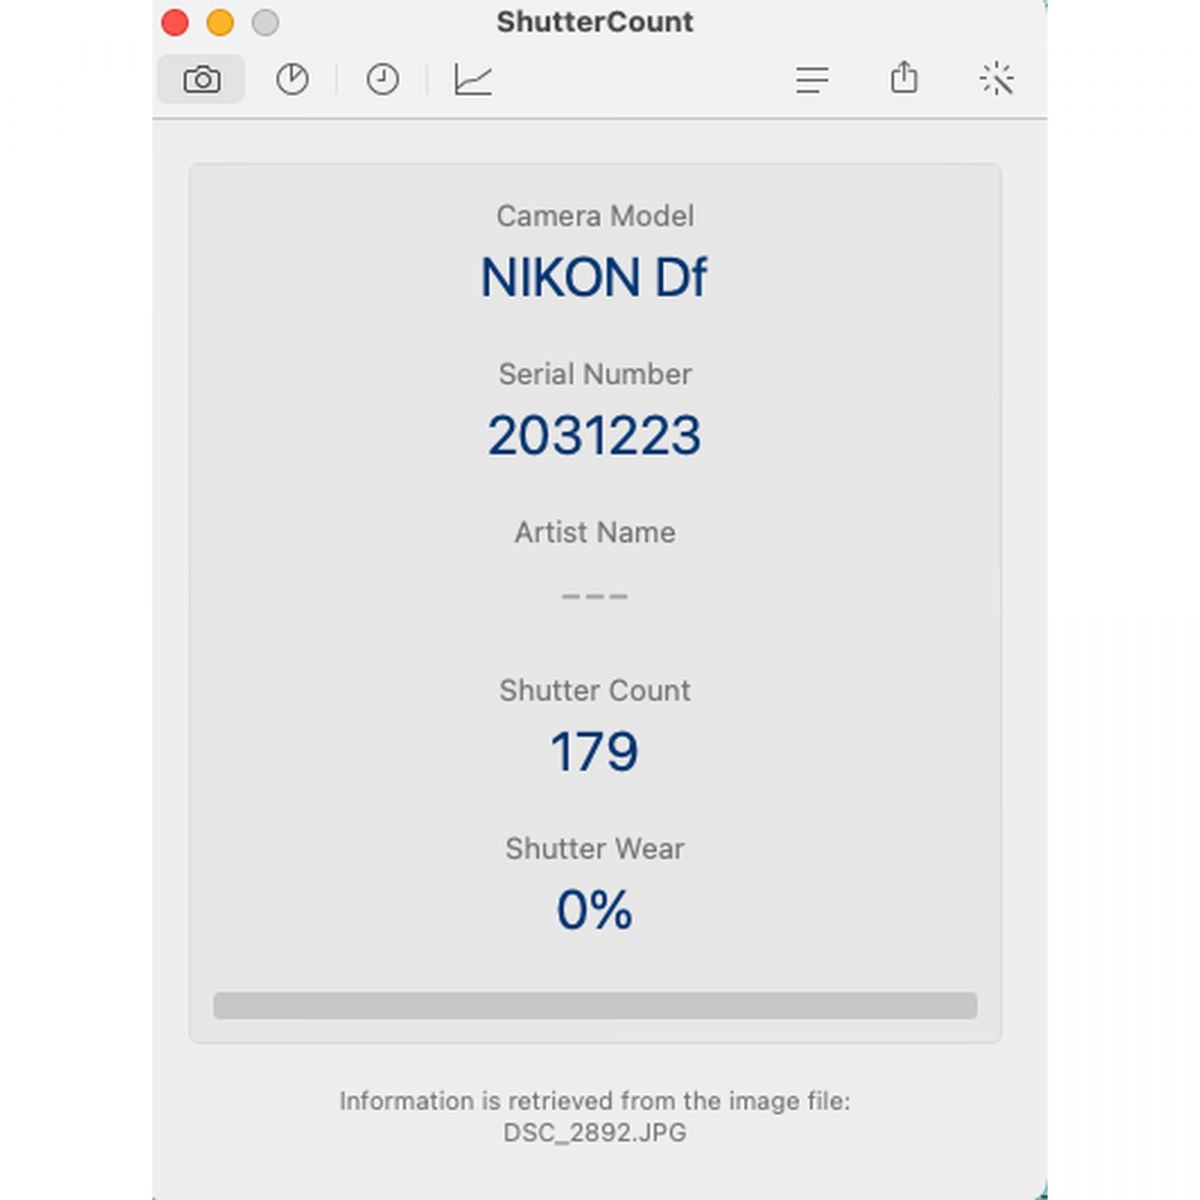Click the DSC_2892.JPG file name
Viewport: 1200px width, 1200px height.
point(594,1133)
